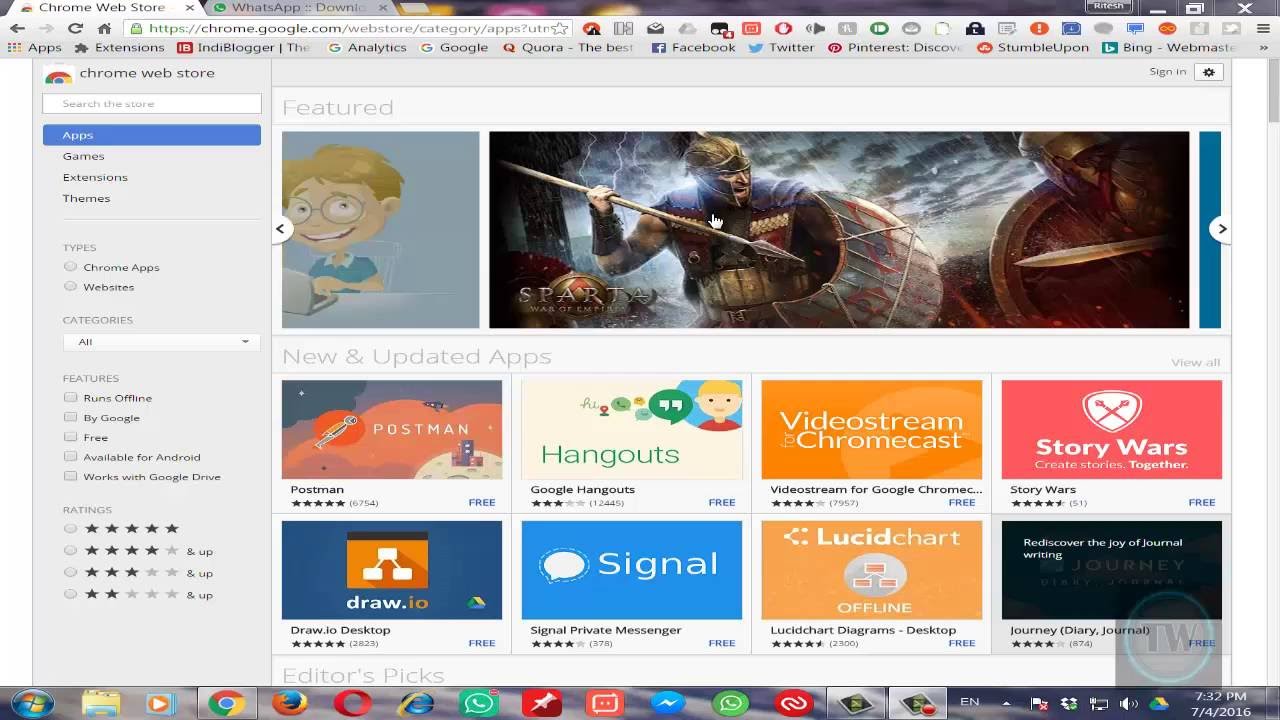Show next featured slide arrow

pyautogui.click(x=1221, y=229)
